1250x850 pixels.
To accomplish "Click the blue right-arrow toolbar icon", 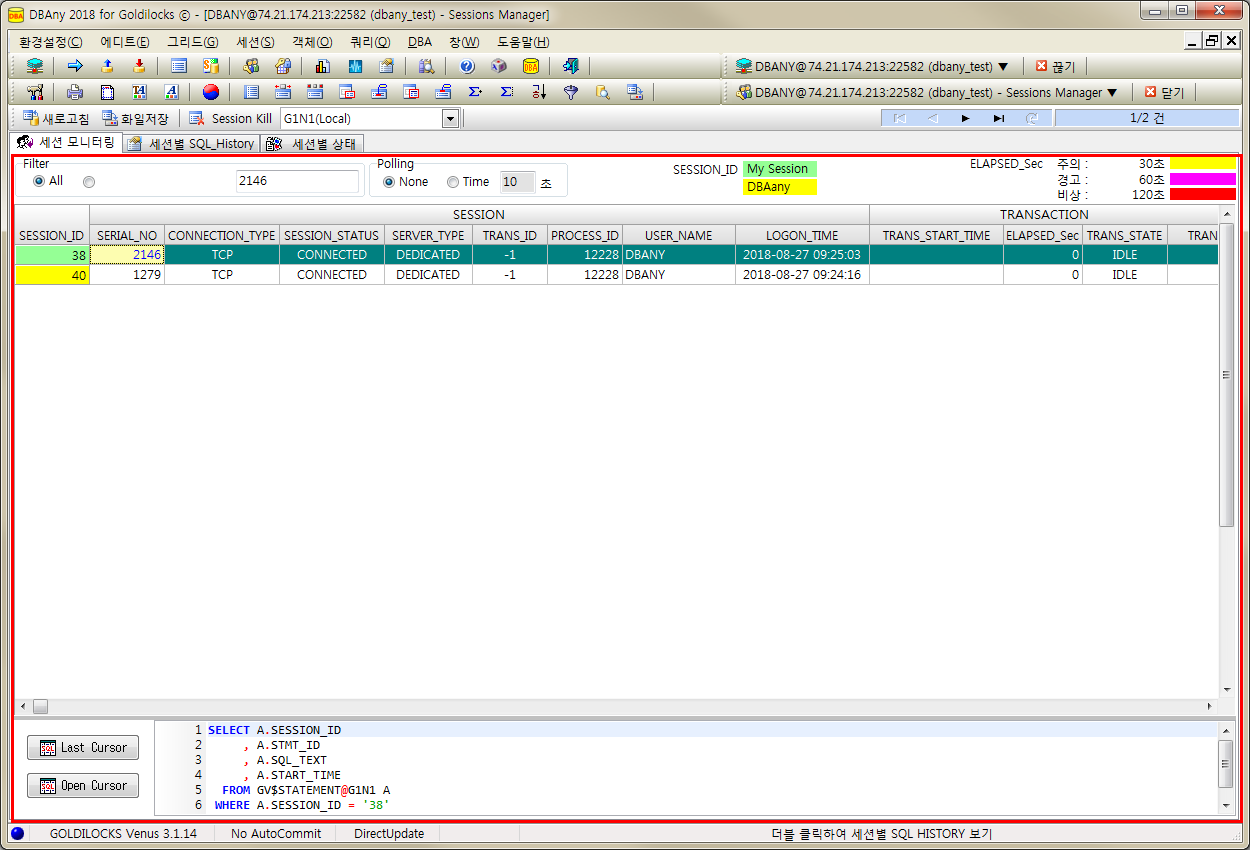I will click(75, 66).
